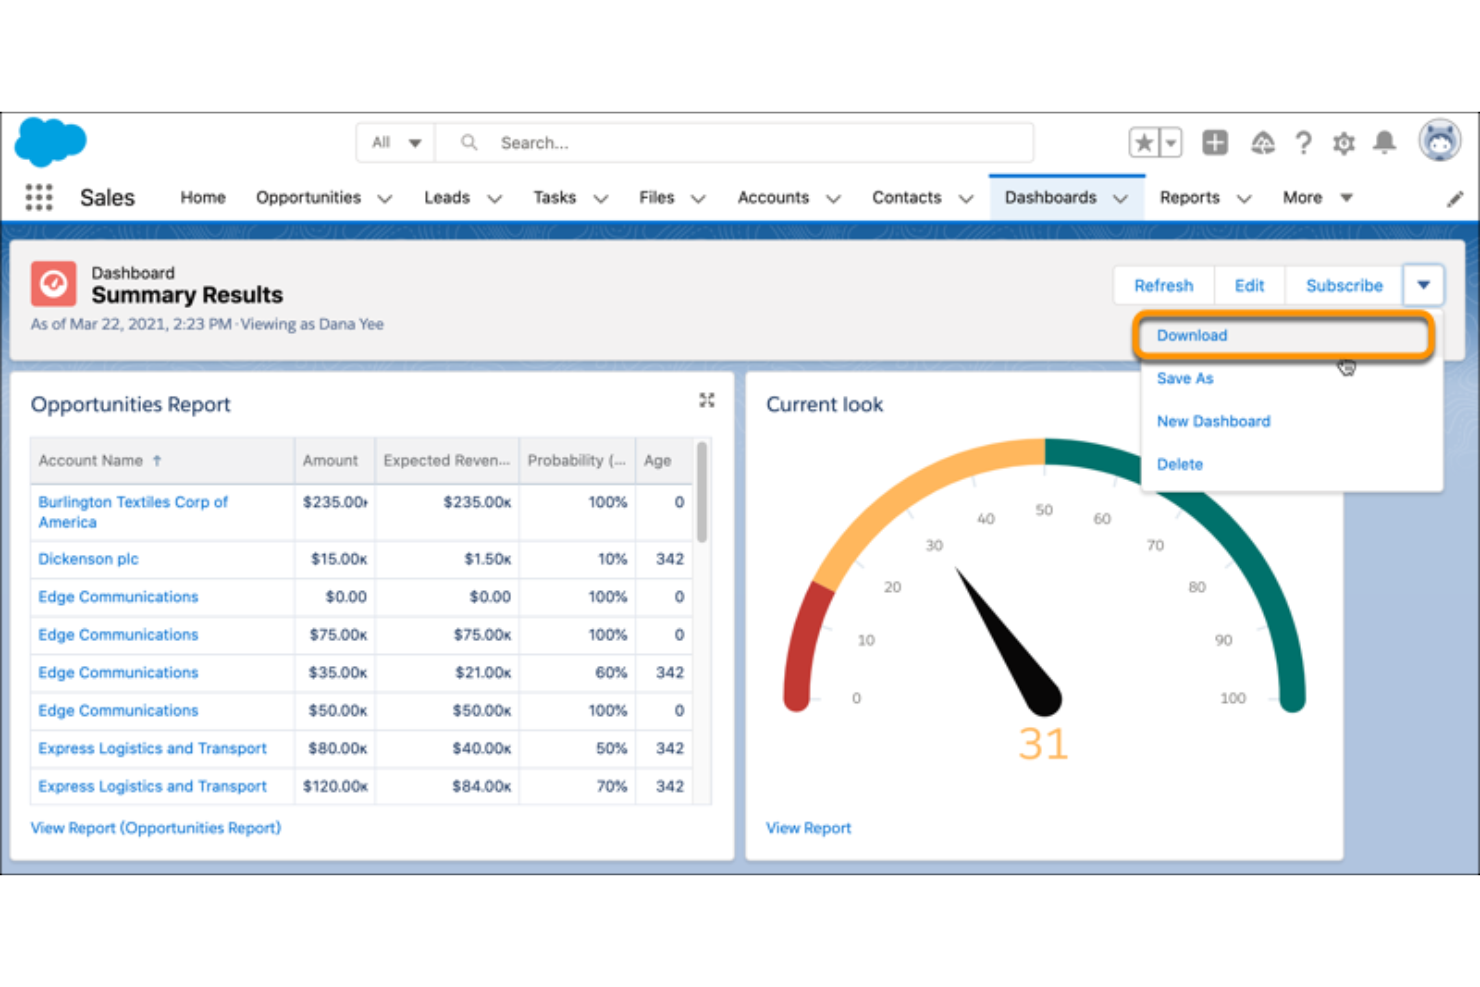Open Edge Communications link in $35.00K row

(118, 673)
